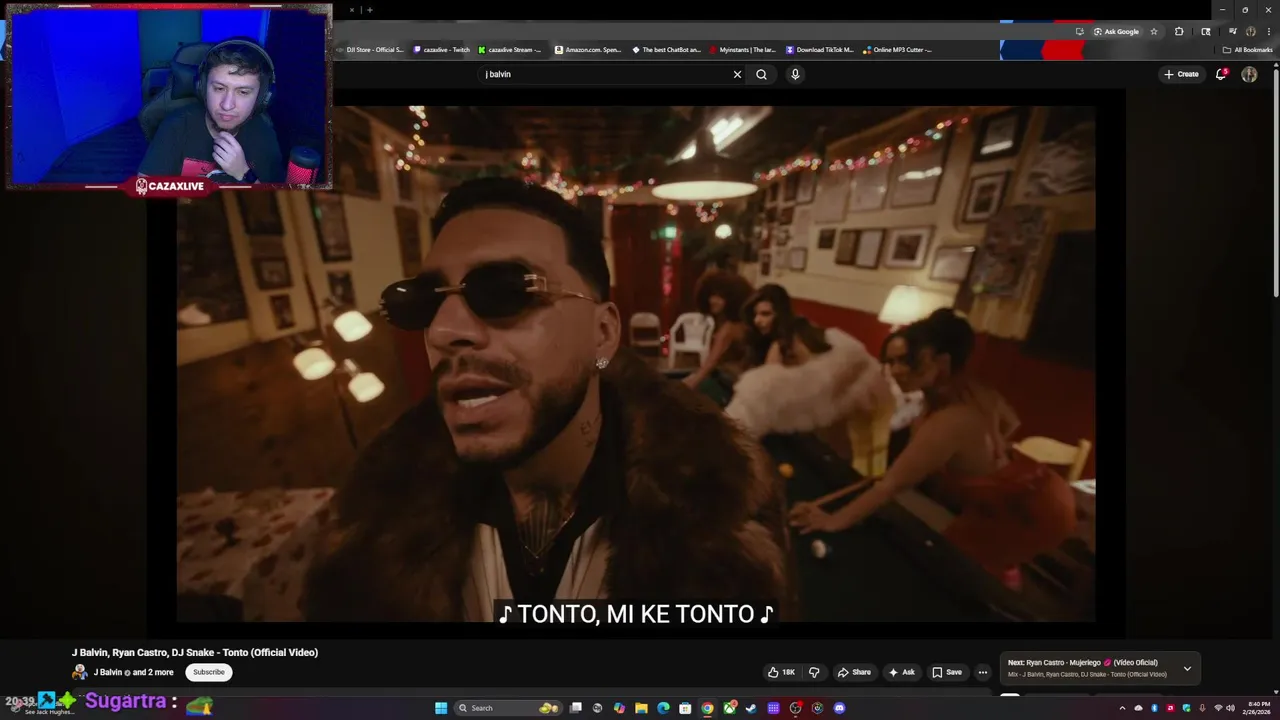Screen dimensions: 1280x720
Task: Open the YouTube notifications bell
Action: coord(1220,74)
